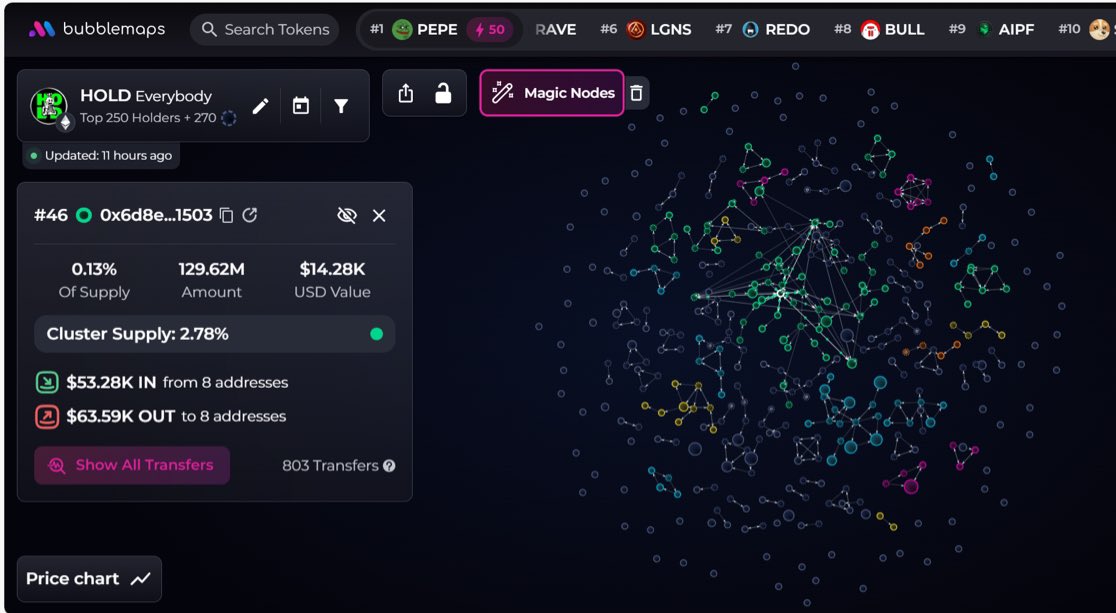Click the green ring icon beside #46

tap(84, 215)
